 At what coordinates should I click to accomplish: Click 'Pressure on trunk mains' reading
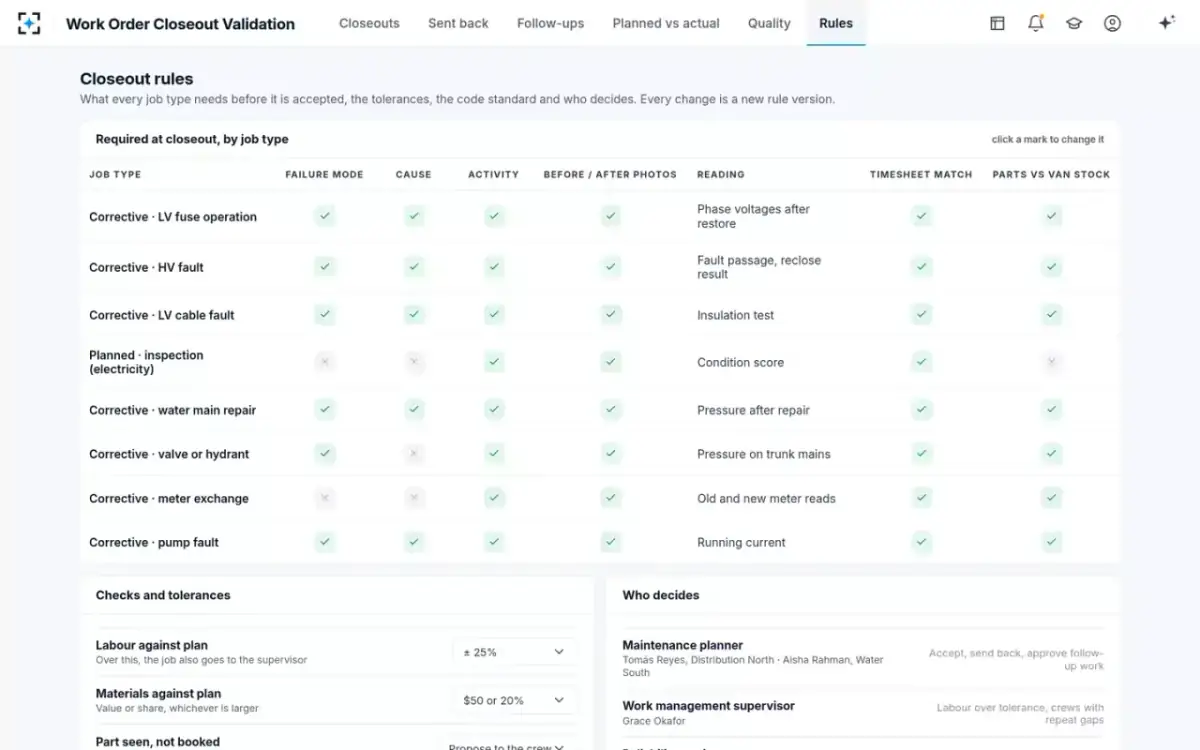(x=764, y=454)
